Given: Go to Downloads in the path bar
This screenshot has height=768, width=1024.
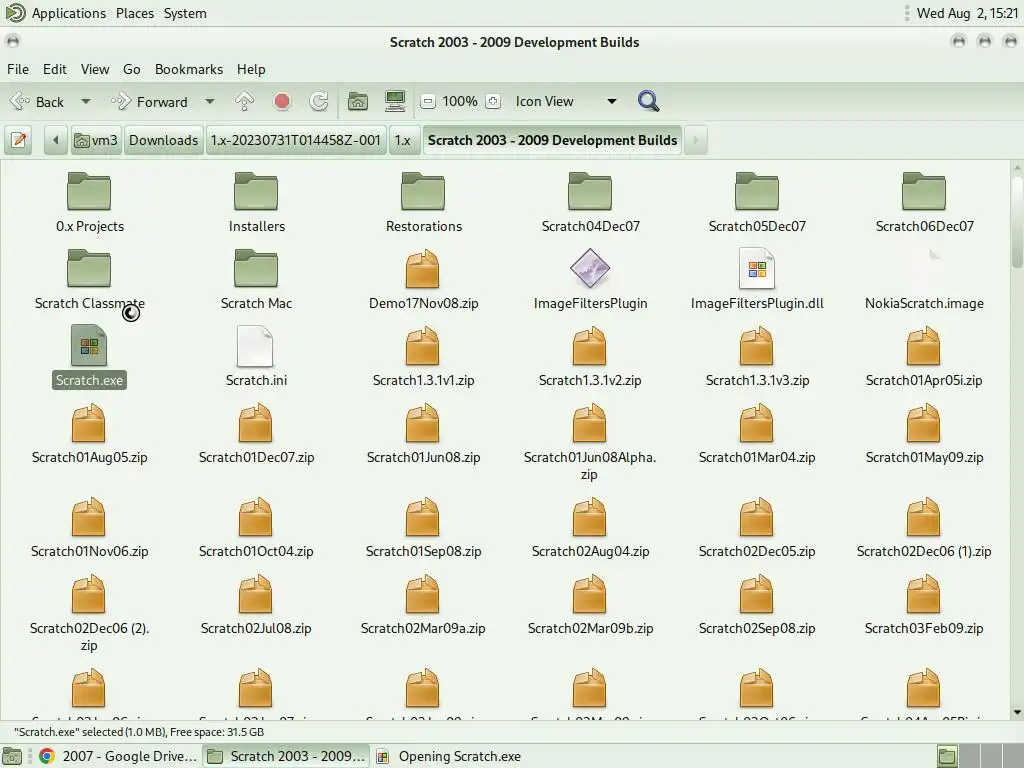Looking at the screenshot, I should pyautogui.click(x=163, y=140).
